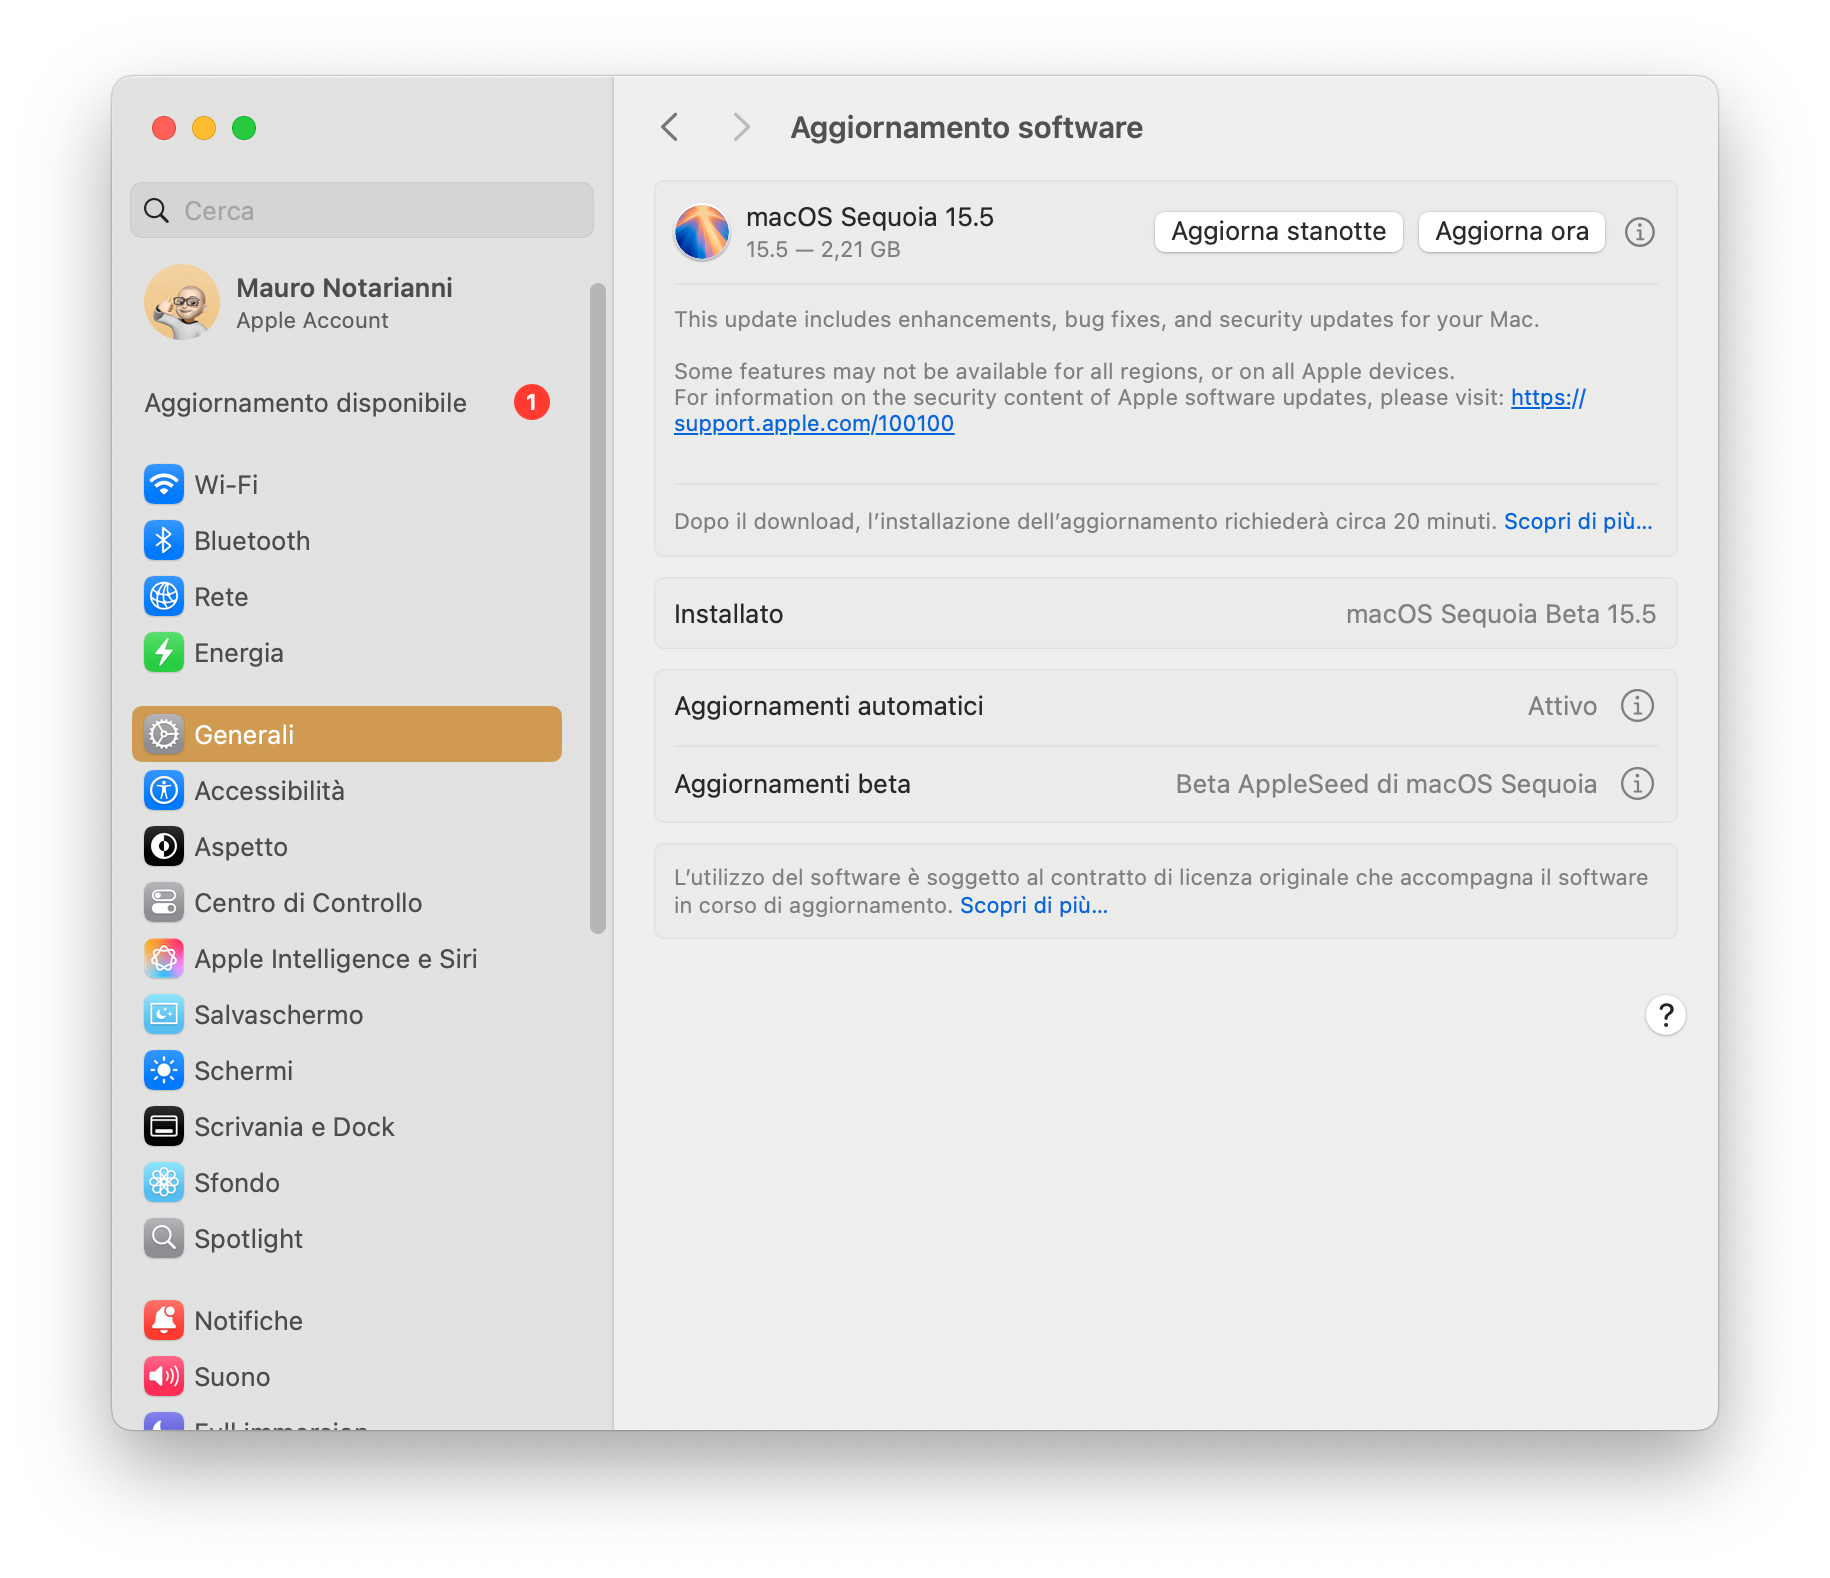This screenshot has width=1830, height=1578.
Task: Open the support.apple.com/100100 link
Action: pos(814,424)
